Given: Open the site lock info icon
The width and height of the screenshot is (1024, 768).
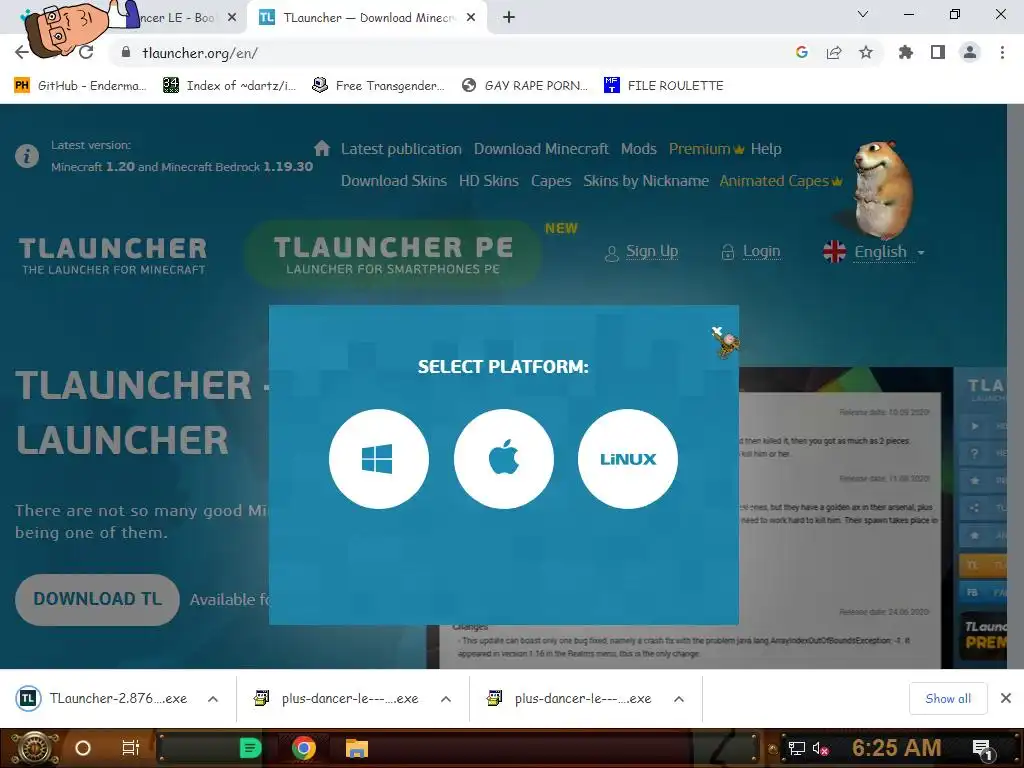Looking at the screenshot, I should coord(126,52).
